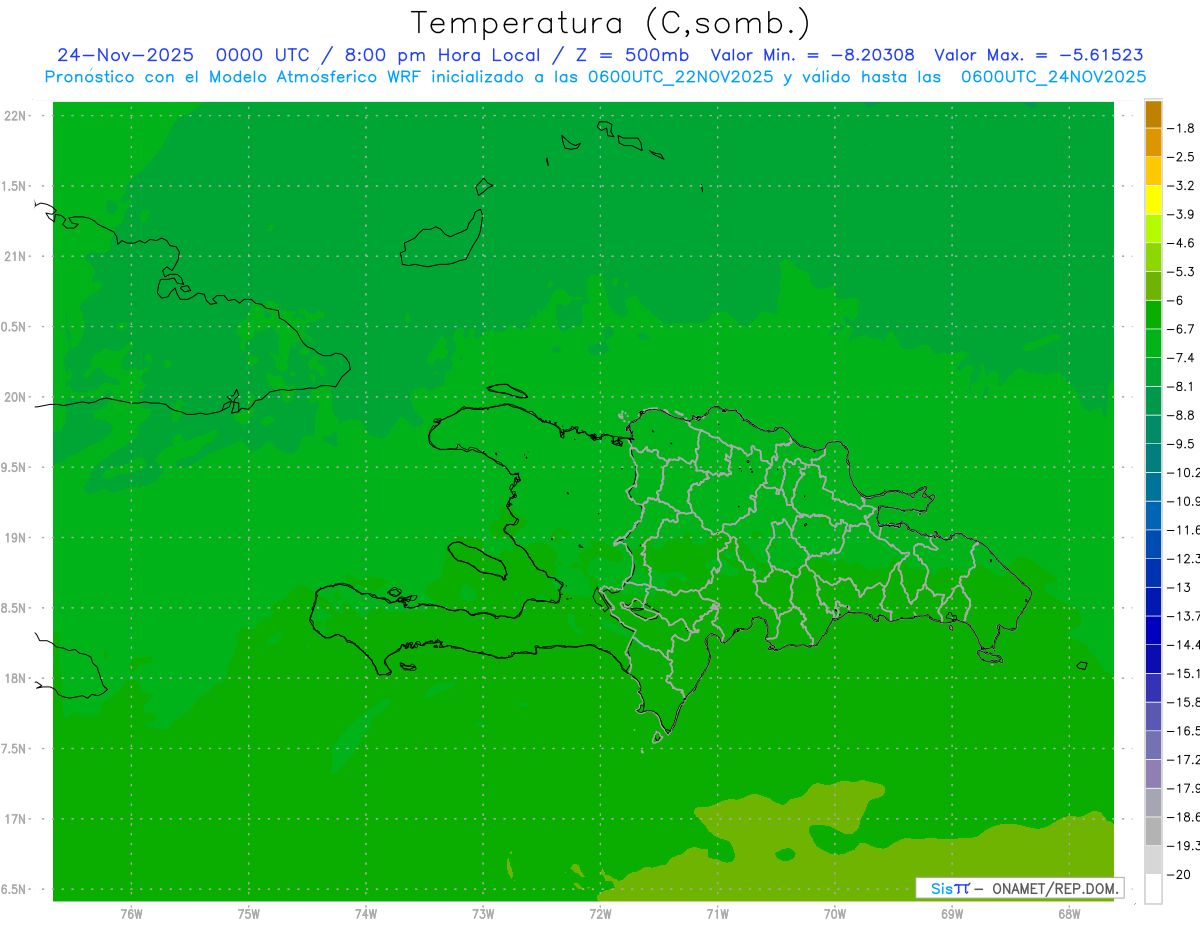Screen dimensions: 1200x927
Task: Click the "68W" longitude label
Action: tap(1069, 913)
